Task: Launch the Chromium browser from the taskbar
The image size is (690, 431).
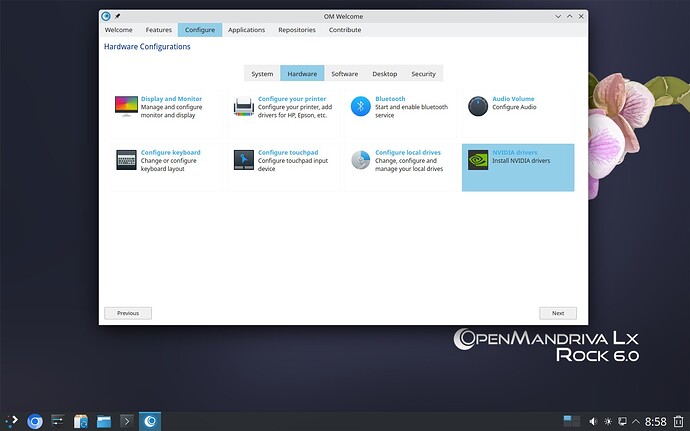Action: [x=35, y=421]
